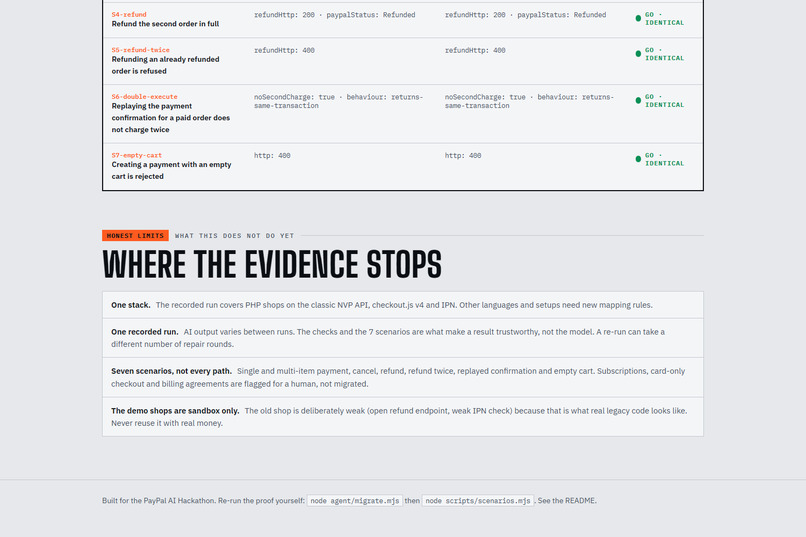Click 'Refund the second order in full' text
Viewport: 806px width, 537px height.
(x=165, y=24)
